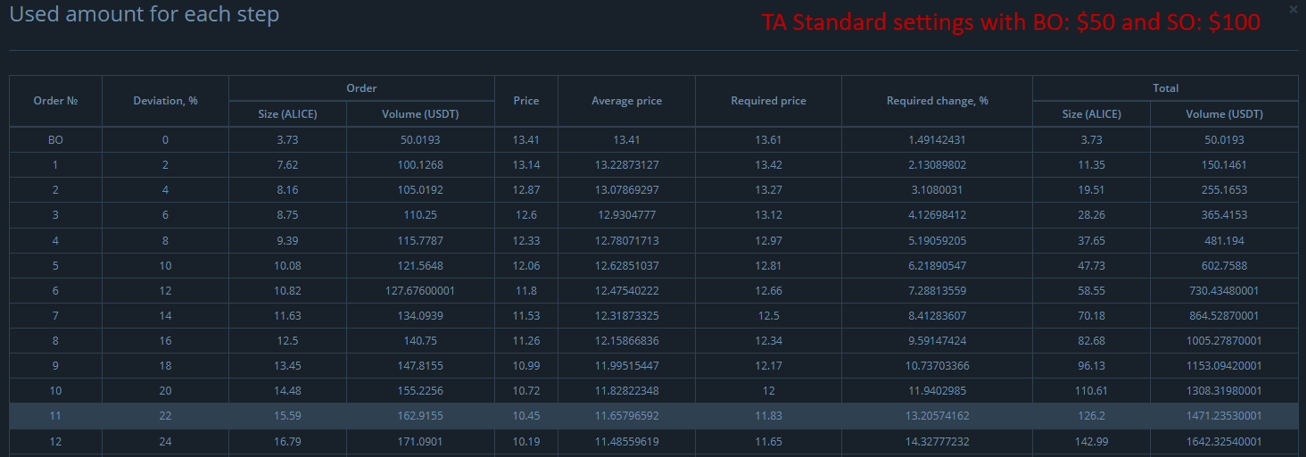
Task: Click the 'Required change, %' column header
Action: [937, 101]
